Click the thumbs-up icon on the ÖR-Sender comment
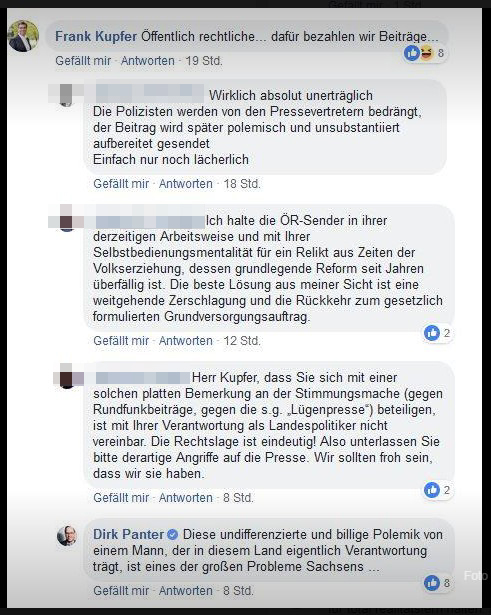The height and width of the screenshot is (615, 491). pos(432,333)
